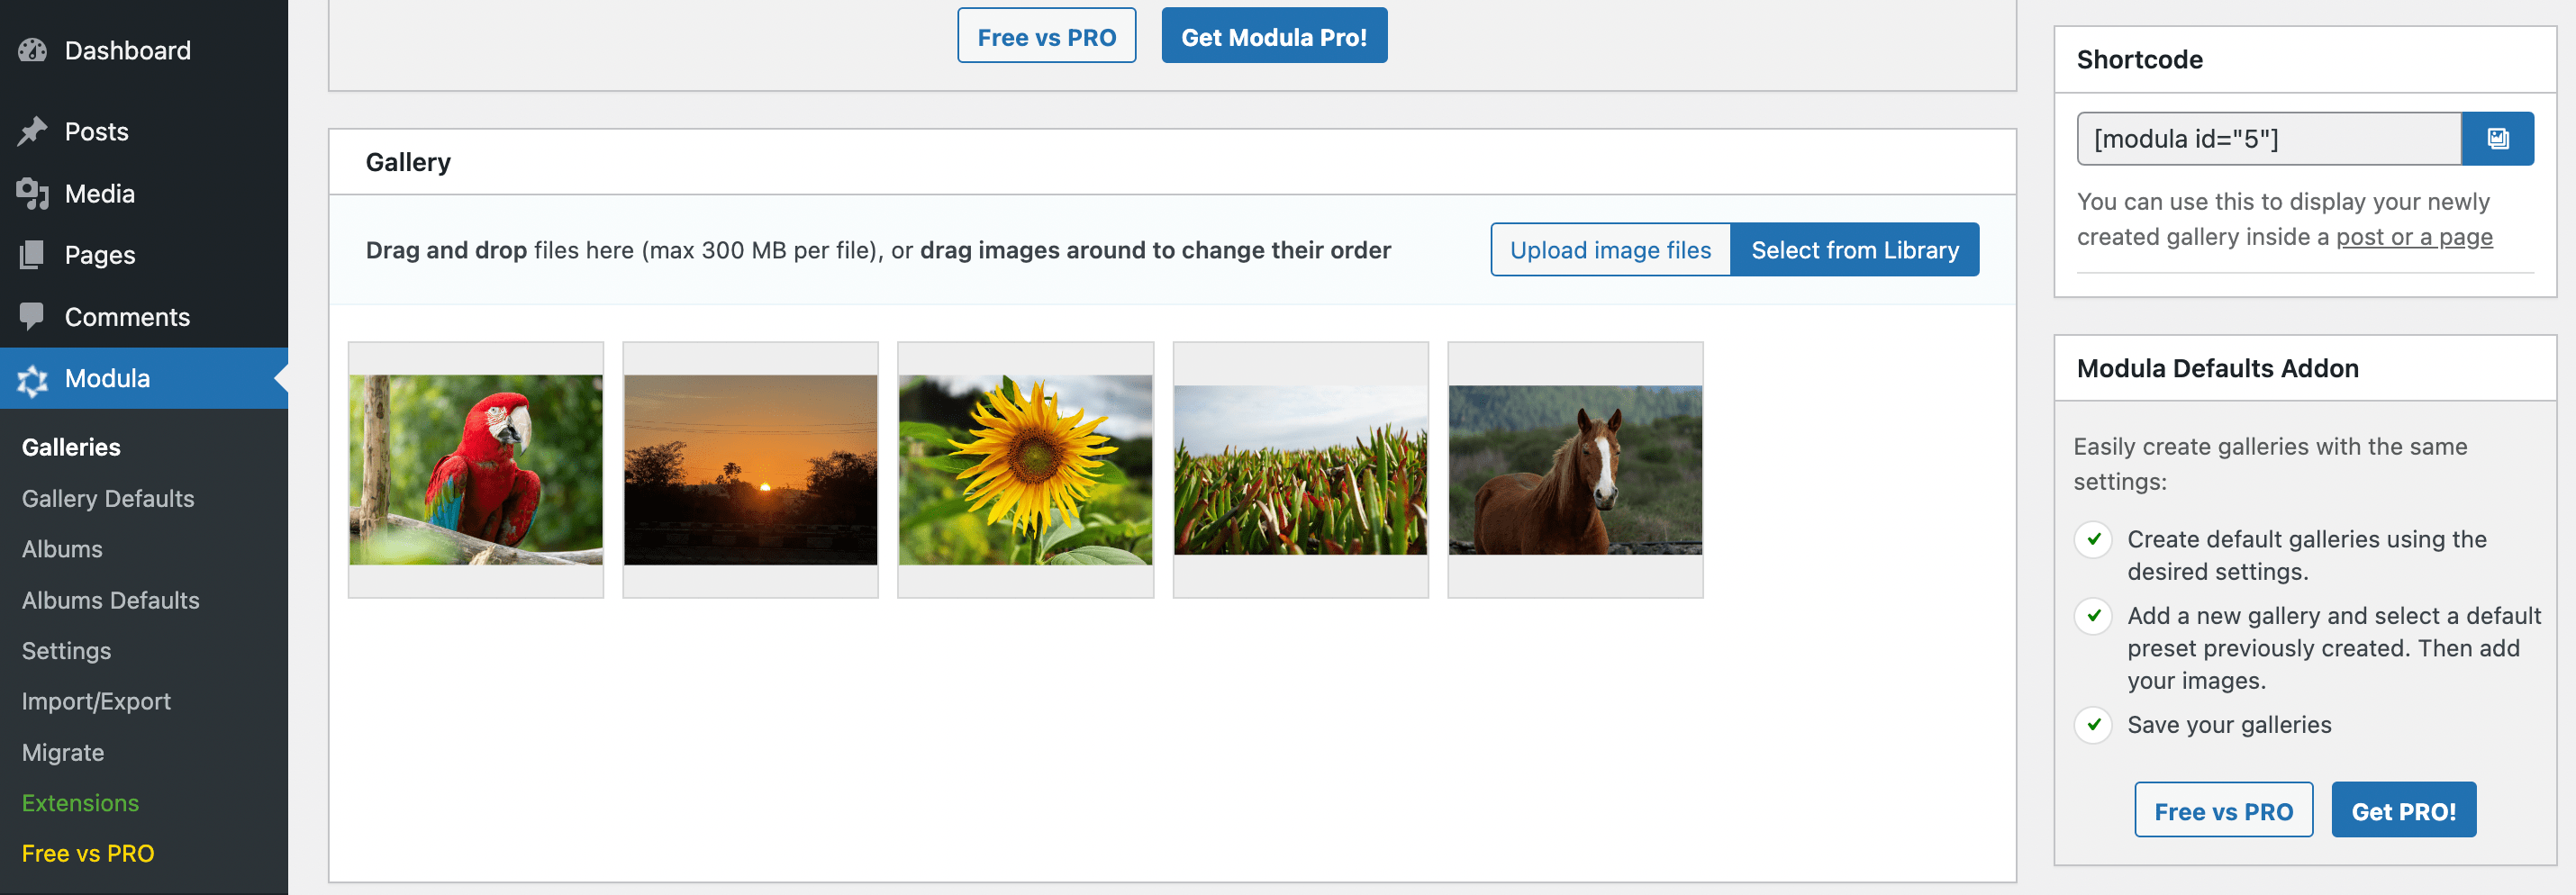Select the sunflower gallery thumbnail

[x=1025, y=469]
